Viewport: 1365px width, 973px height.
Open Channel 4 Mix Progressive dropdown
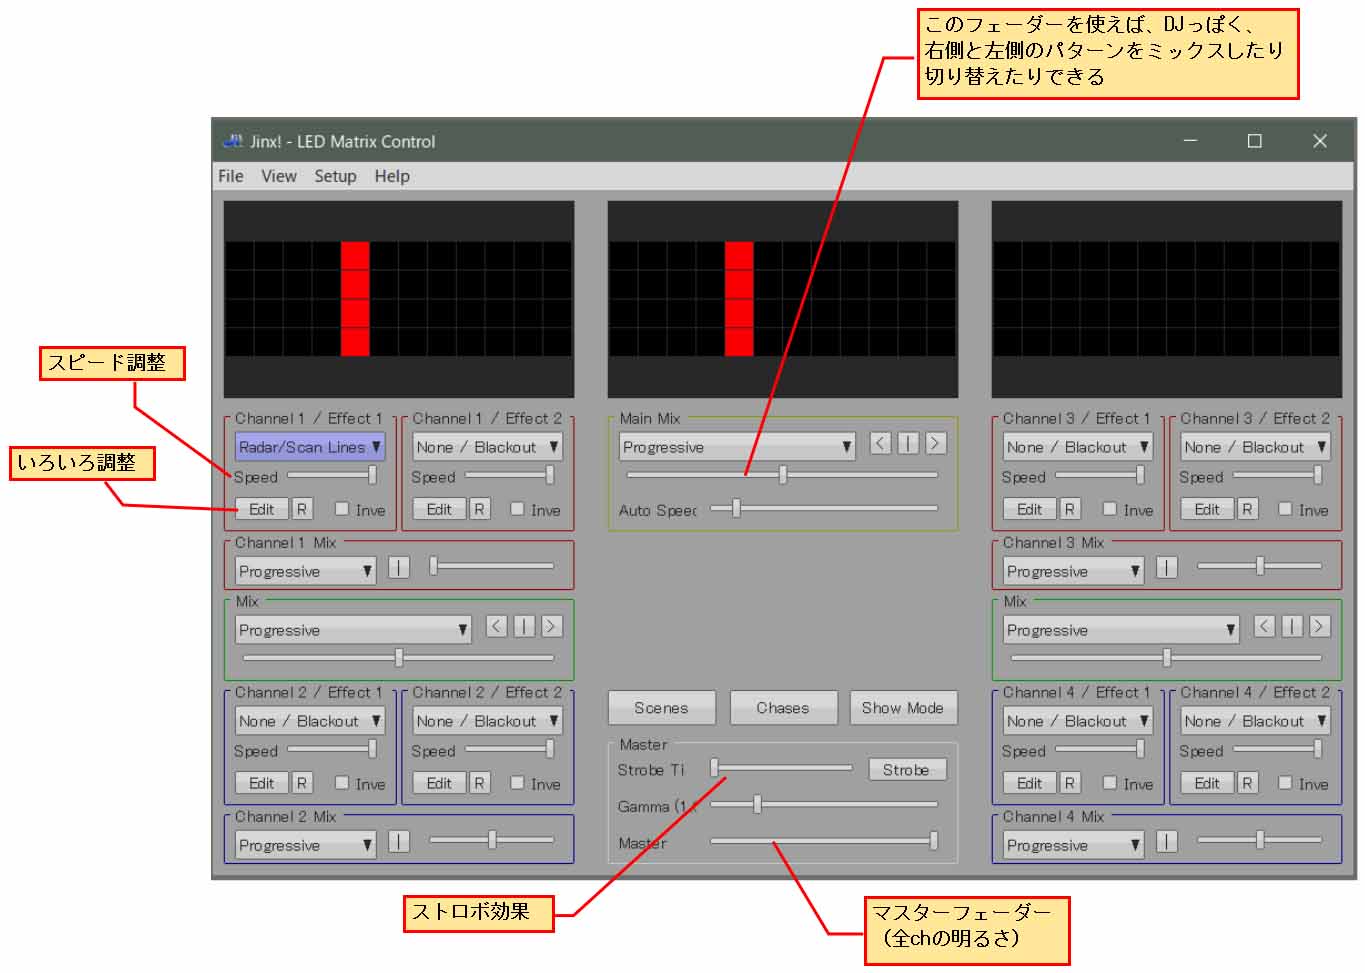pyautogui.click(x=1073, y=845)
